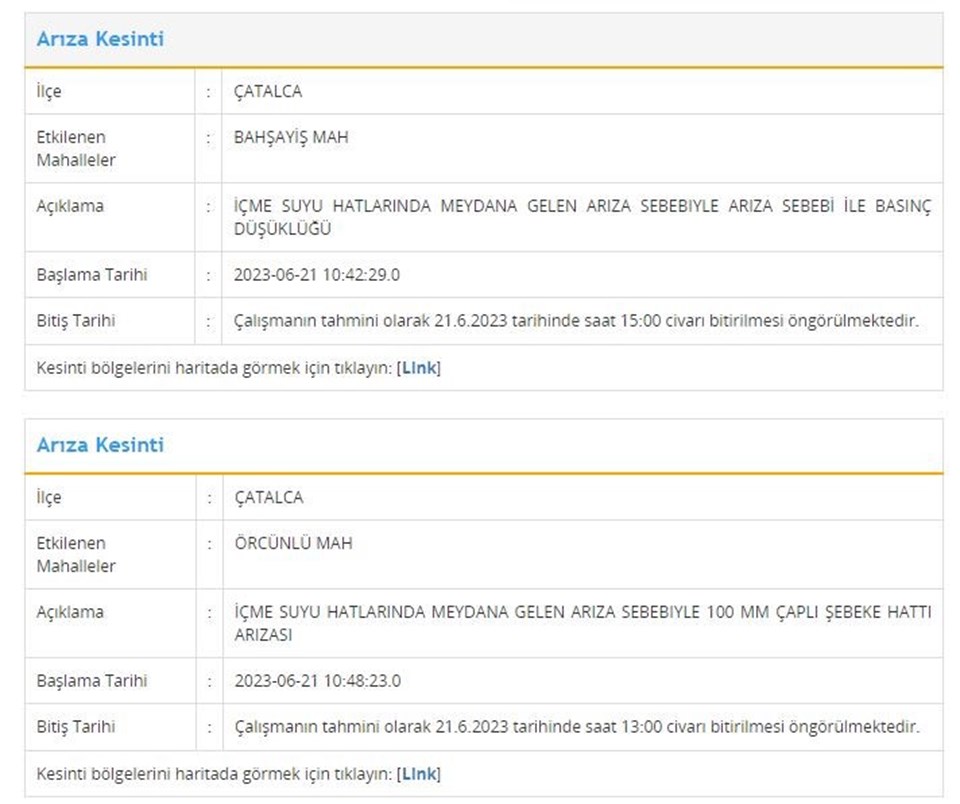Open the map link for Bahşayiş outage
The image size is (960, 804).
[419, 367]
